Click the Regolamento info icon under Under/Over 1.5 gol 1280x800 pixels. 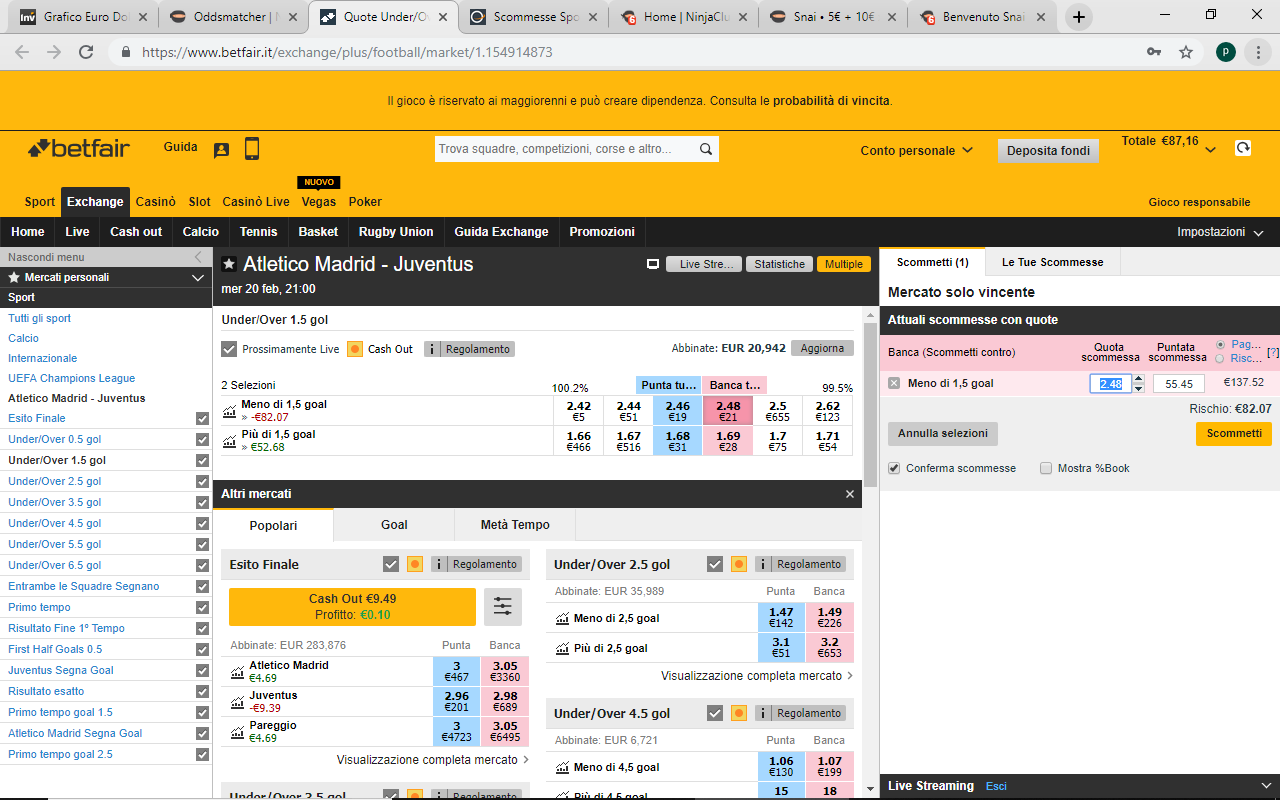pos(432,349)
